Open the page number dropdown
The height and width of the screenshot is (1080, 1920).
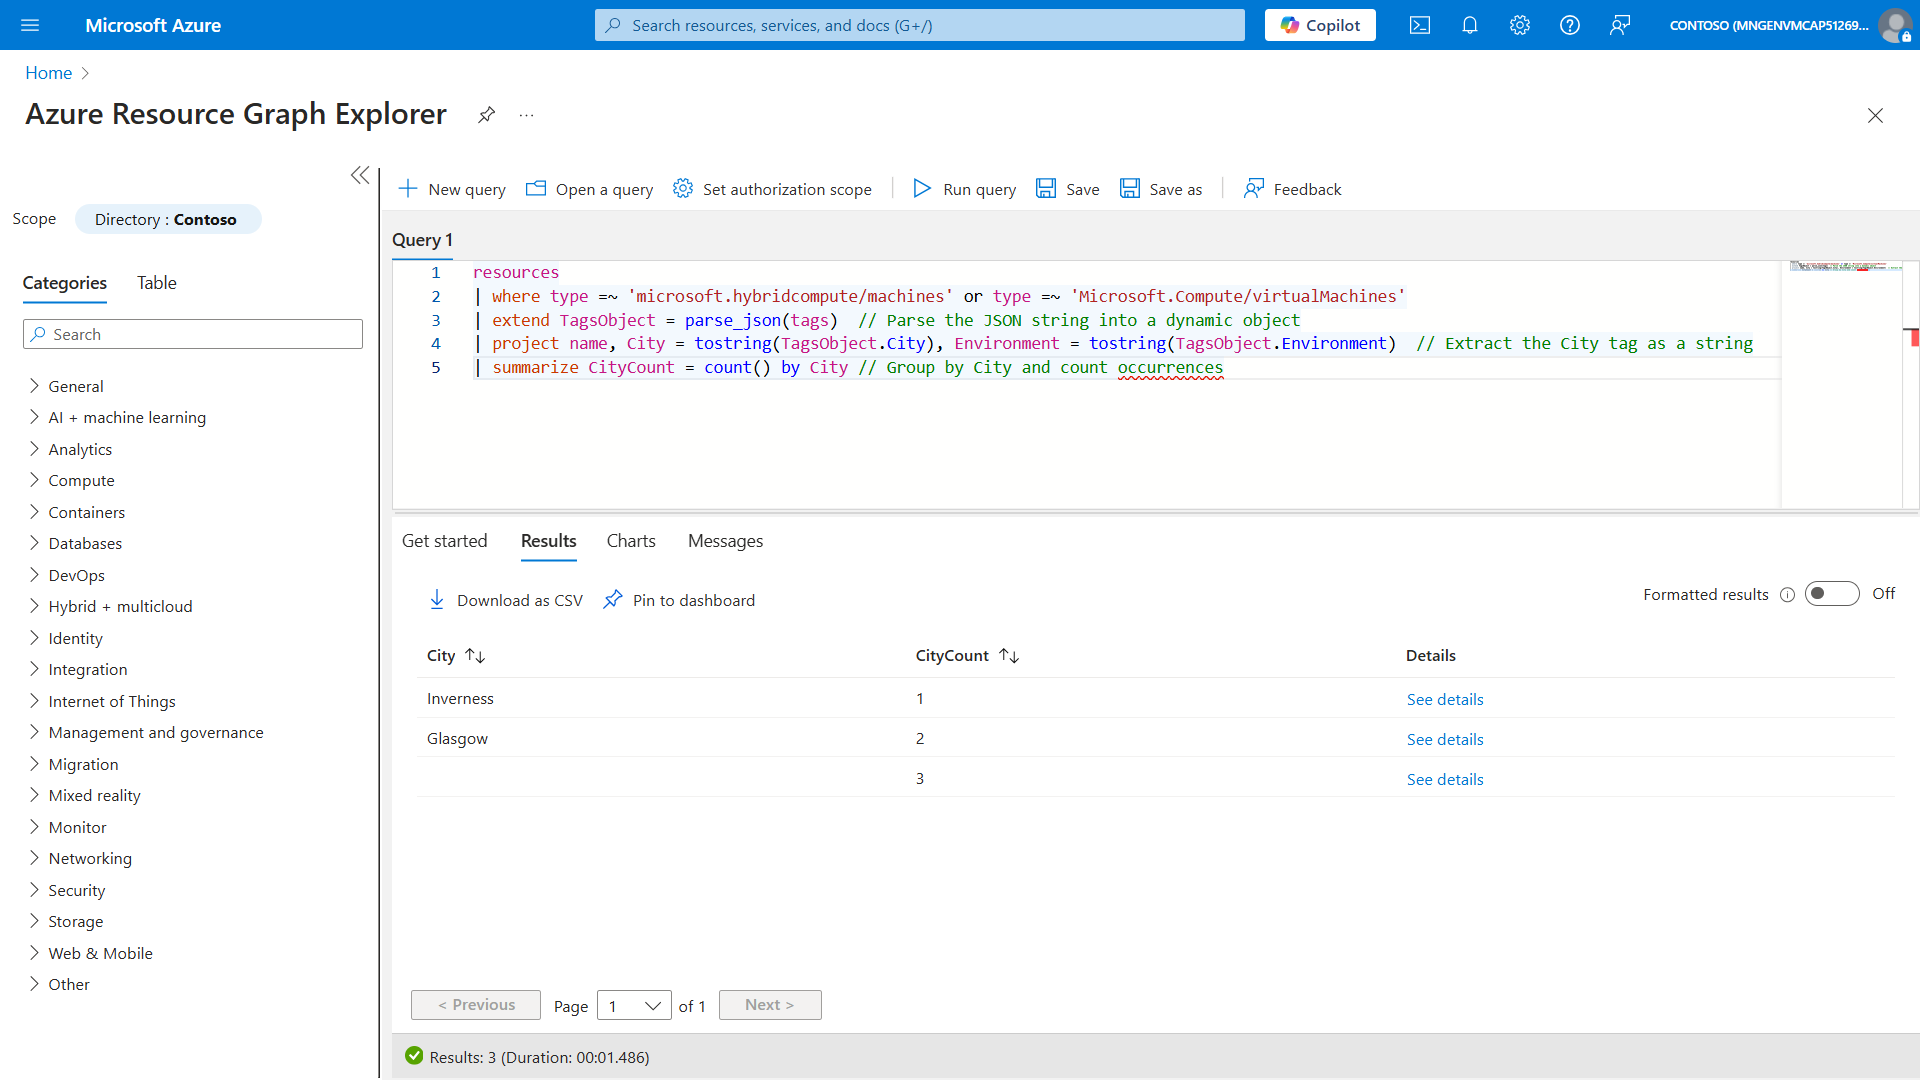633,1005
